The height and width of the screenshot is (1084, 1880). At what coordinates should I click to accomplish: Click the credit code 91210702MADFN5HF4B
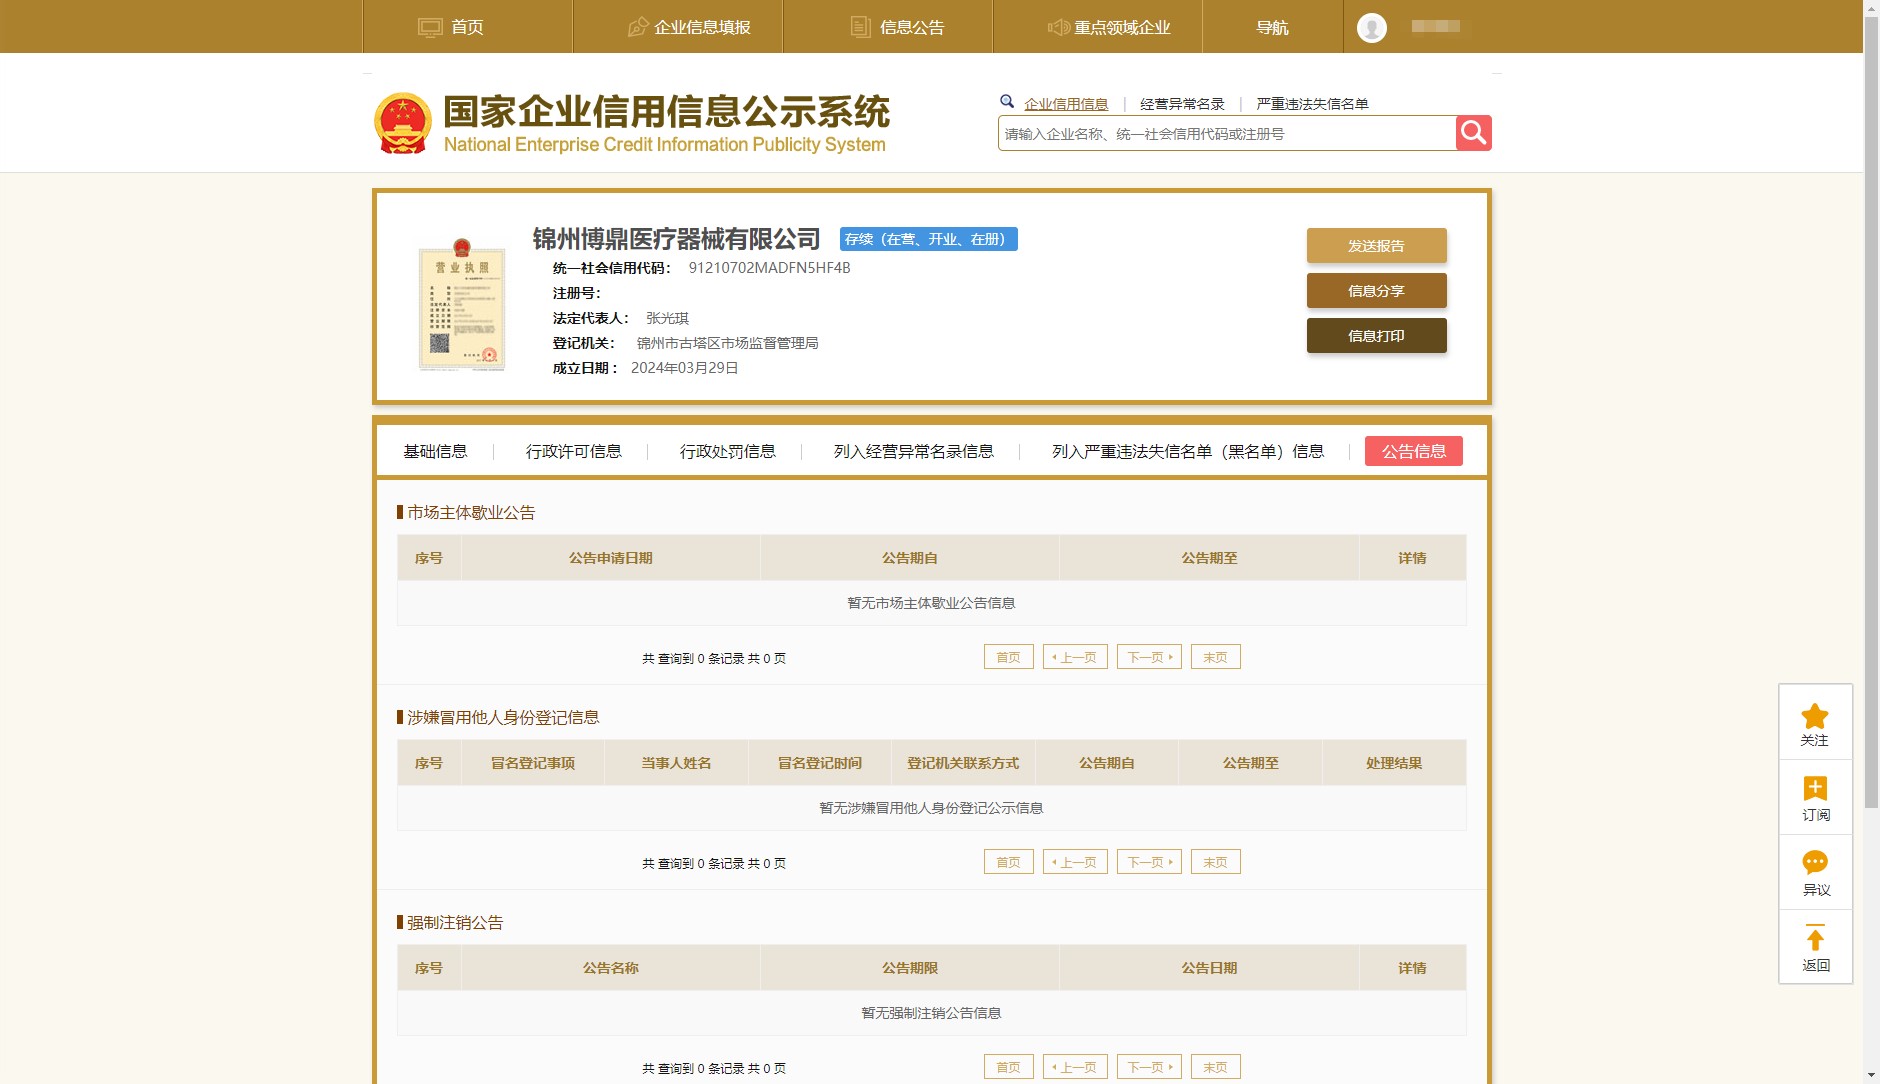coord(770,268)
